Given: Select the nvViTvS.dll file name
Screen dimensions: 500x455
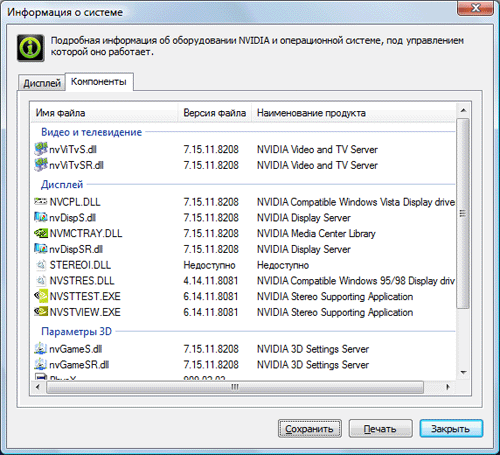Looking at the screenshot, I should click(x=73, y=149).
